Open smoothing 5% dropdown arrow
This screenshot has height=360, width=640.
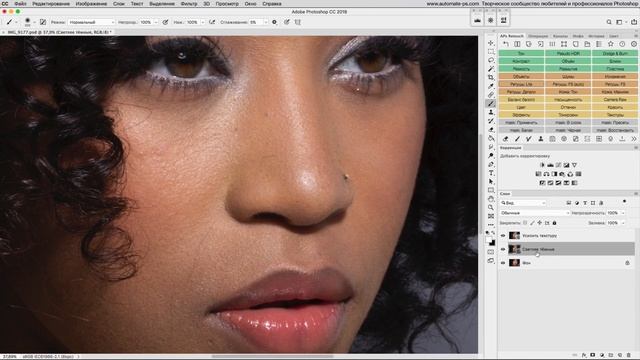(x=265, y=22)
